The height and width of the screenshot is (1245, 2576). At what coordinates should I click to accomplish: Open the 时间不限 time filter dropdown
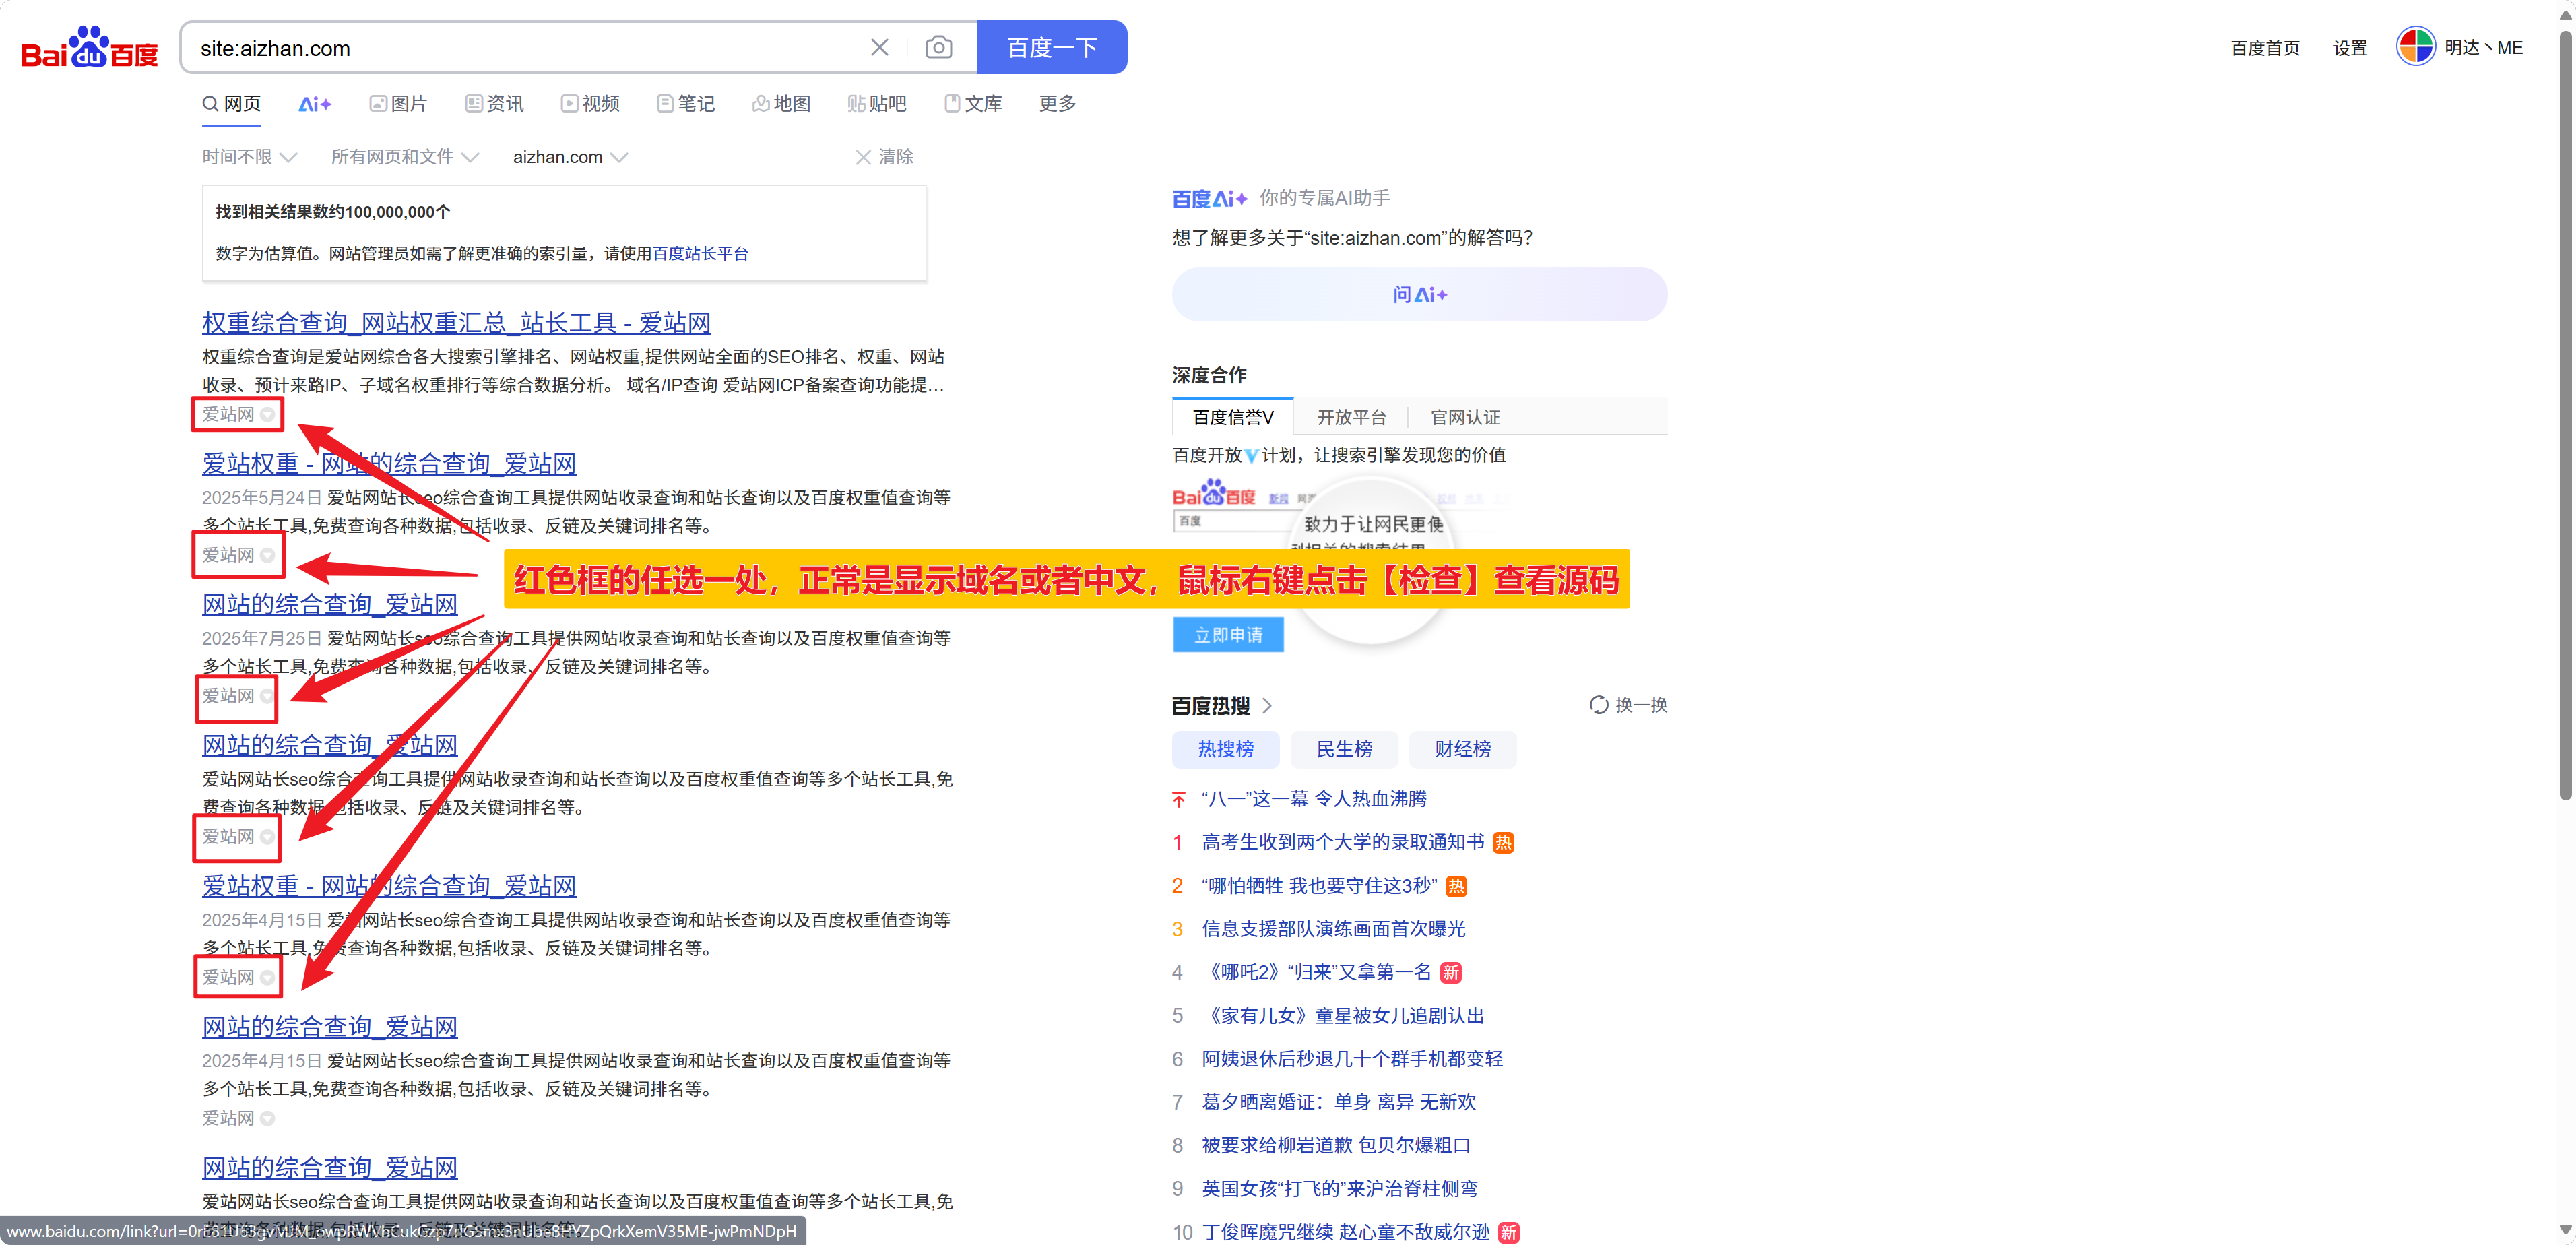(x=249, y=157)
